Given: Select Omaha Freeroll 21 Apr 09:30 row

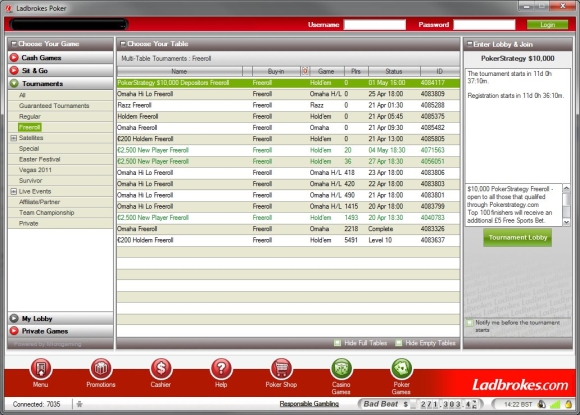Looking at the screenshot, I should pos(288,128).
